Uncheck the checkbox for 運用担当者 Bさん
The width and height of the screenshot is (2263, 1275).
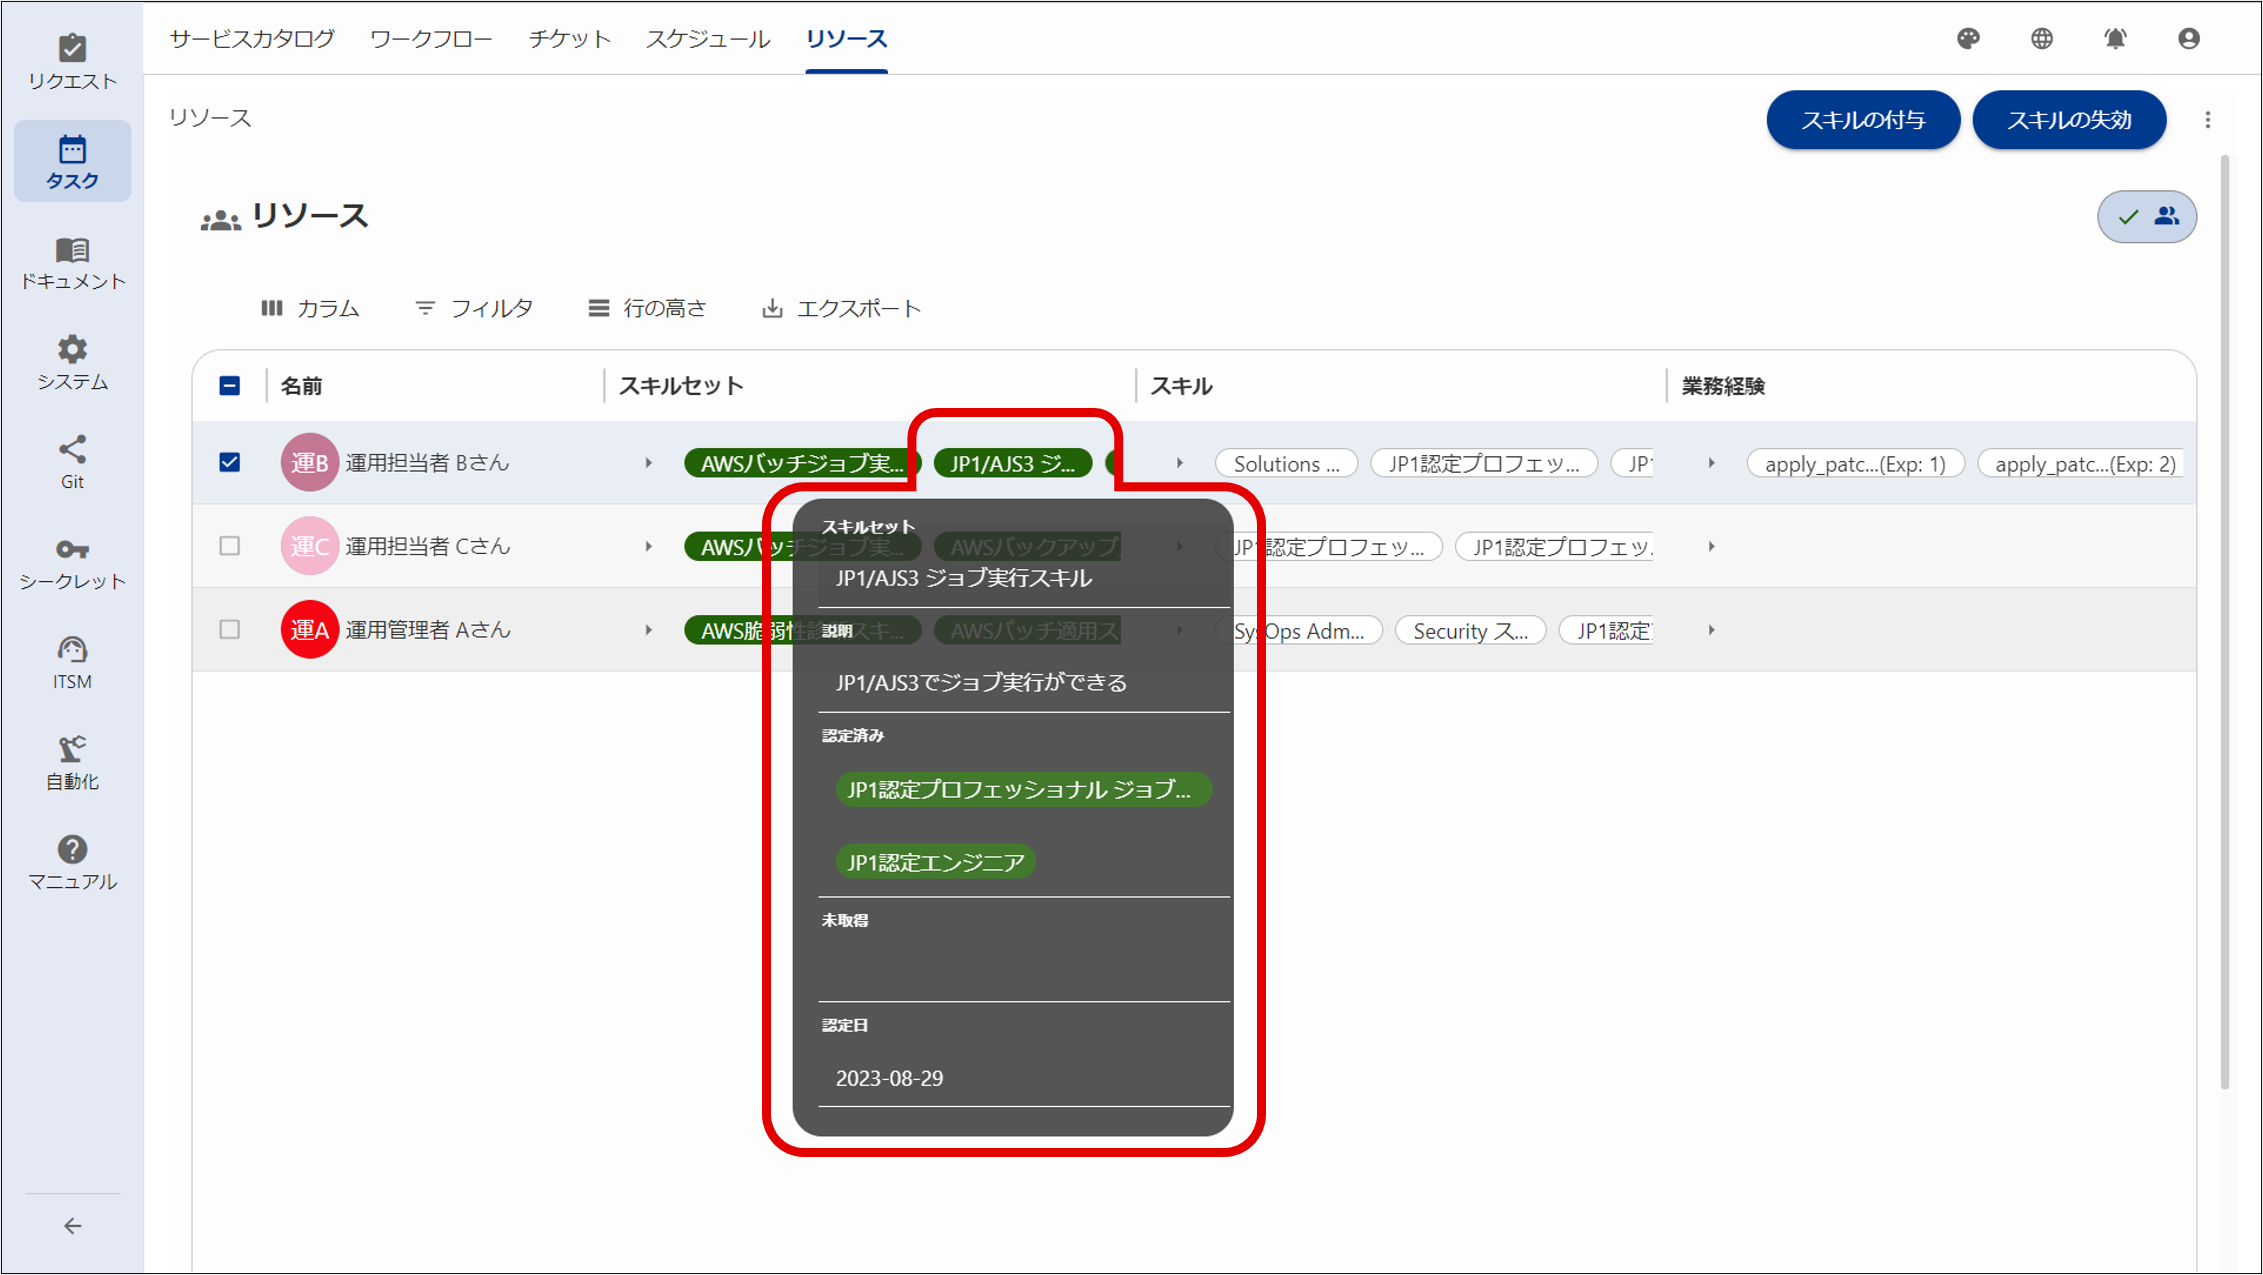click(x=229, y=462)
